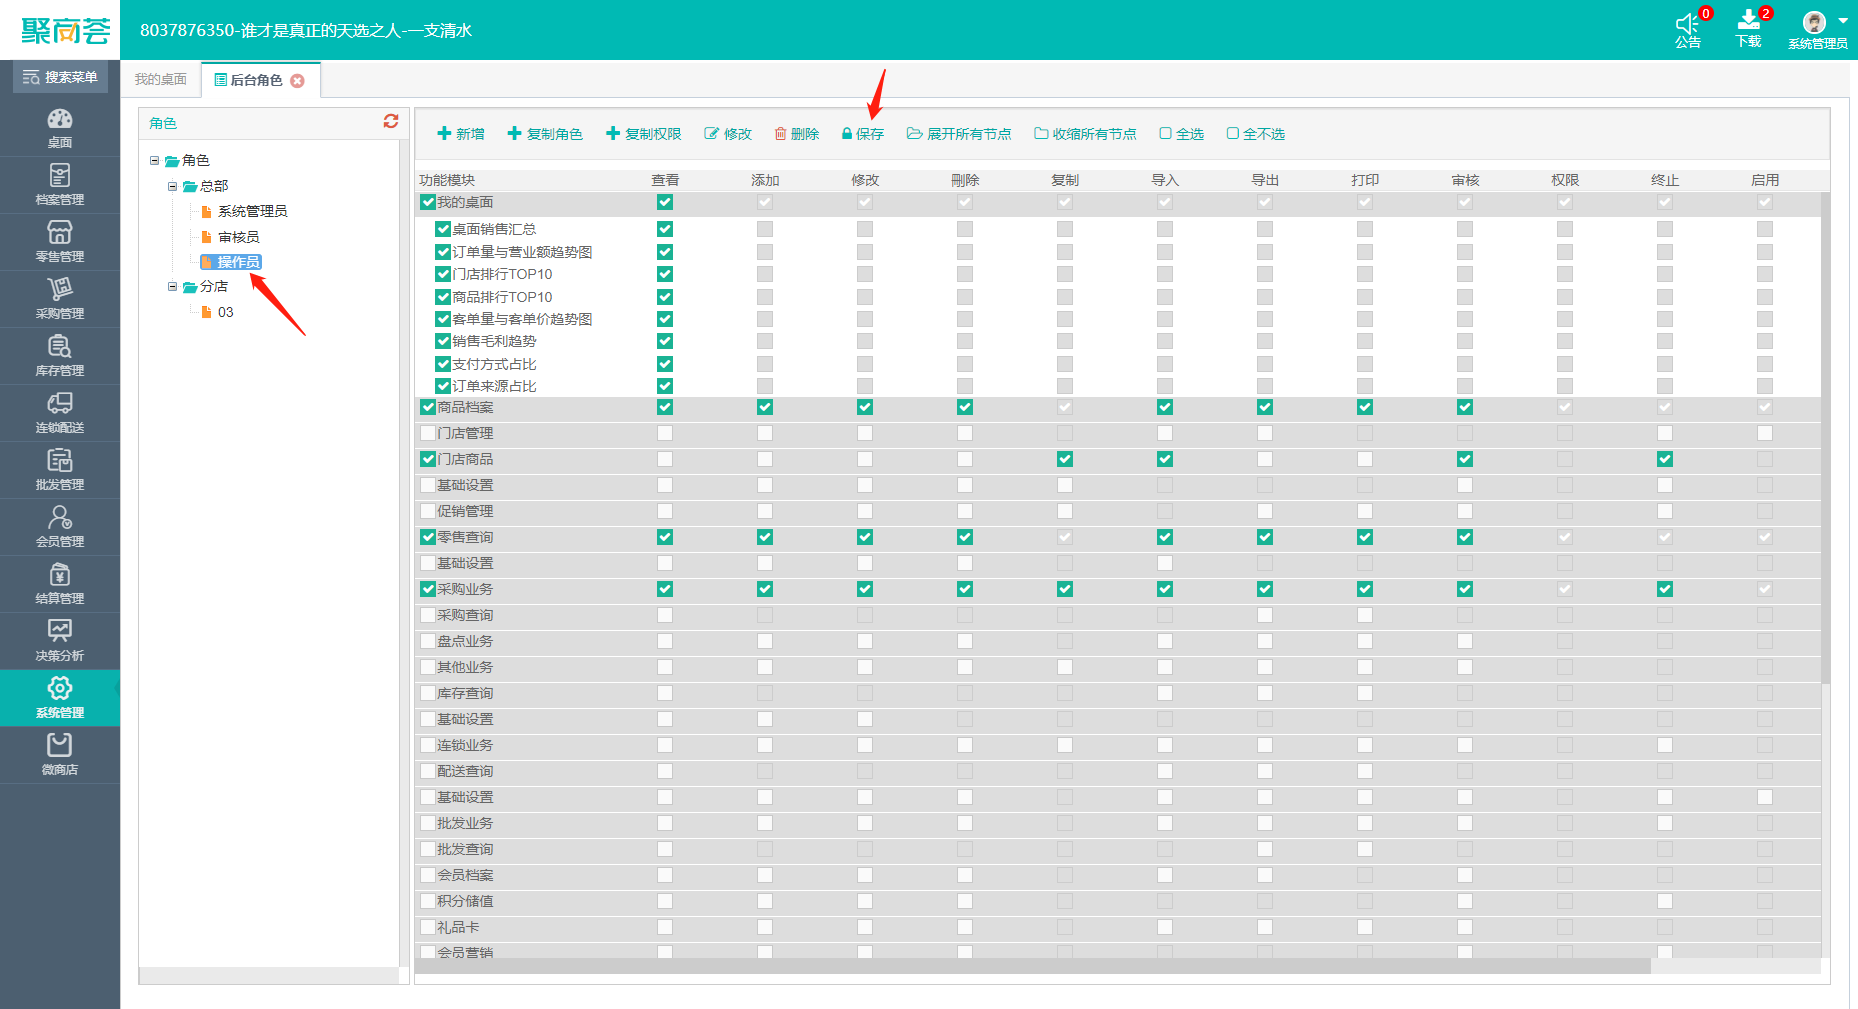This screenshot has height=1009, width=1858.
Task: Switch to the 我的桌面 tab
Action: pos(160,79)
